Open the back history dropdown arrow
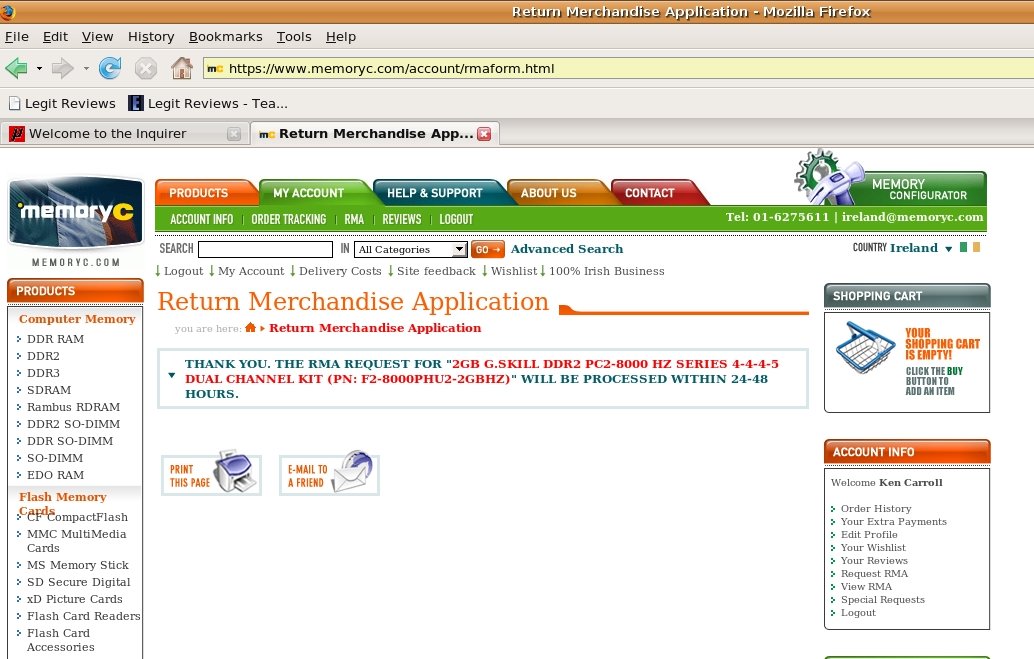The height and width of the screenshot is (659, 1034). tap(39, 69)
